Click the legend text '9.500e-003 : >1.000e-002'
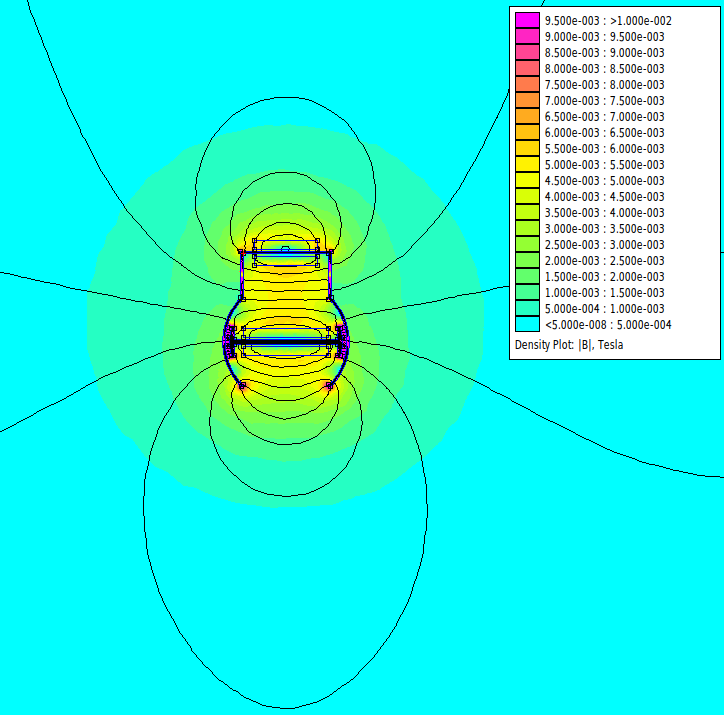The width and height of the screenshot is (724, 715). (608, 21)
